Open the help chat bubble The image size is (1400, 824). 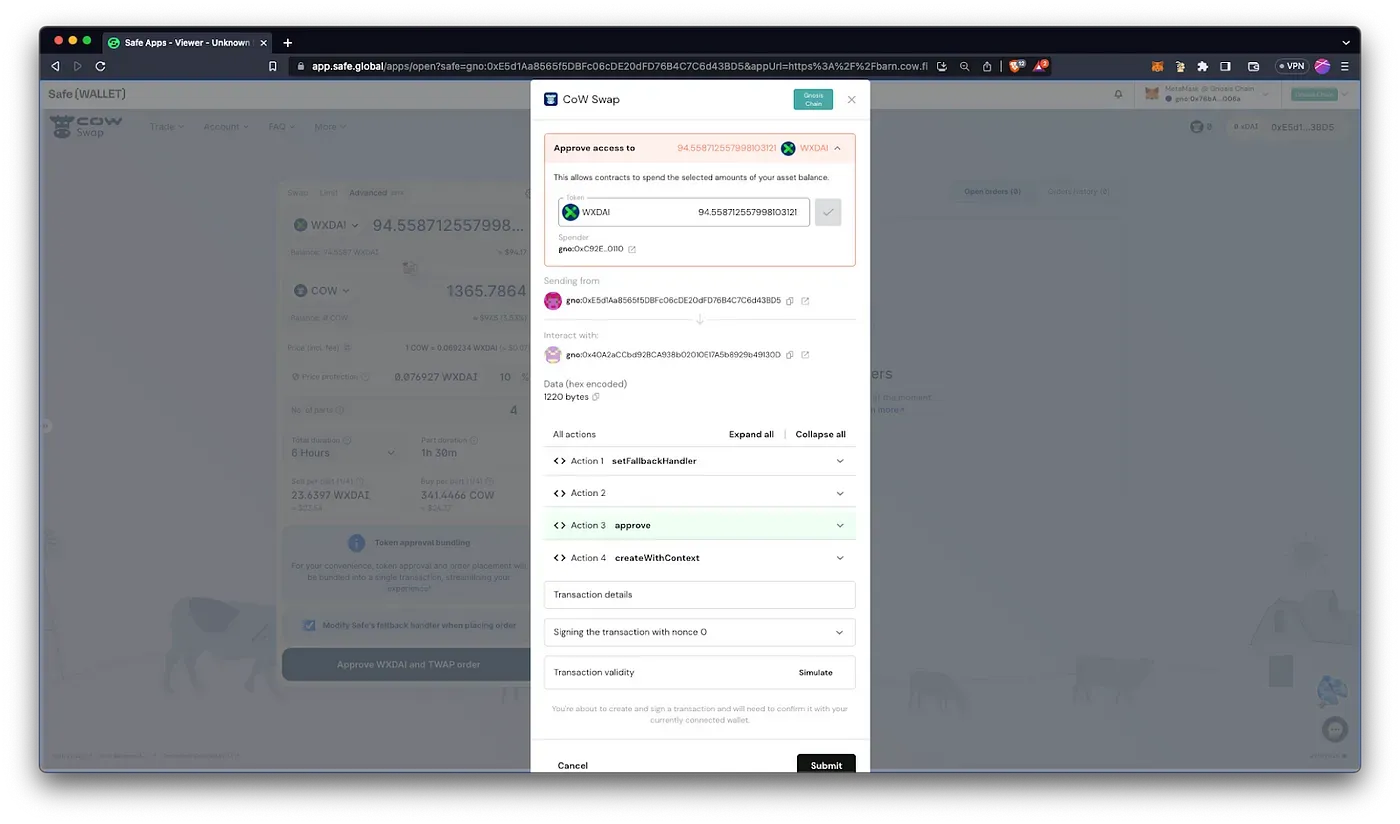pyautogui.click(x=1334, y=729)
